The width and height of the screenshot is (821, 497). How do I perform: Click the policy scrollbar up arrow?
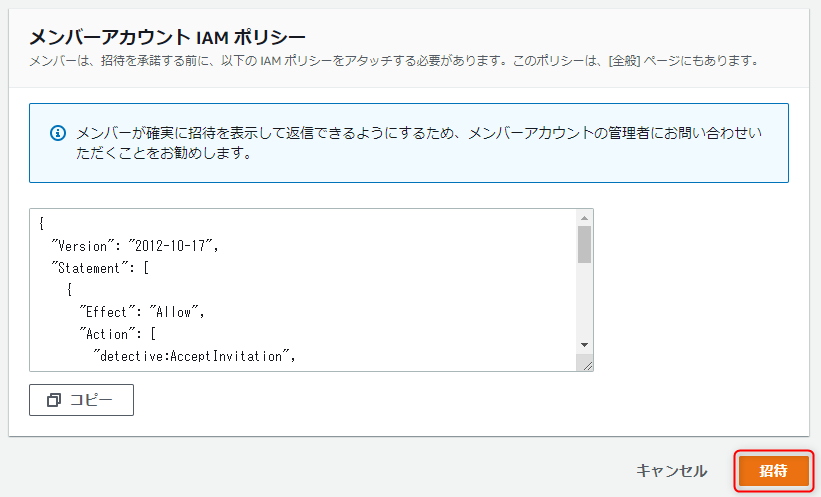pyautogui.click(x=585, y=218)
